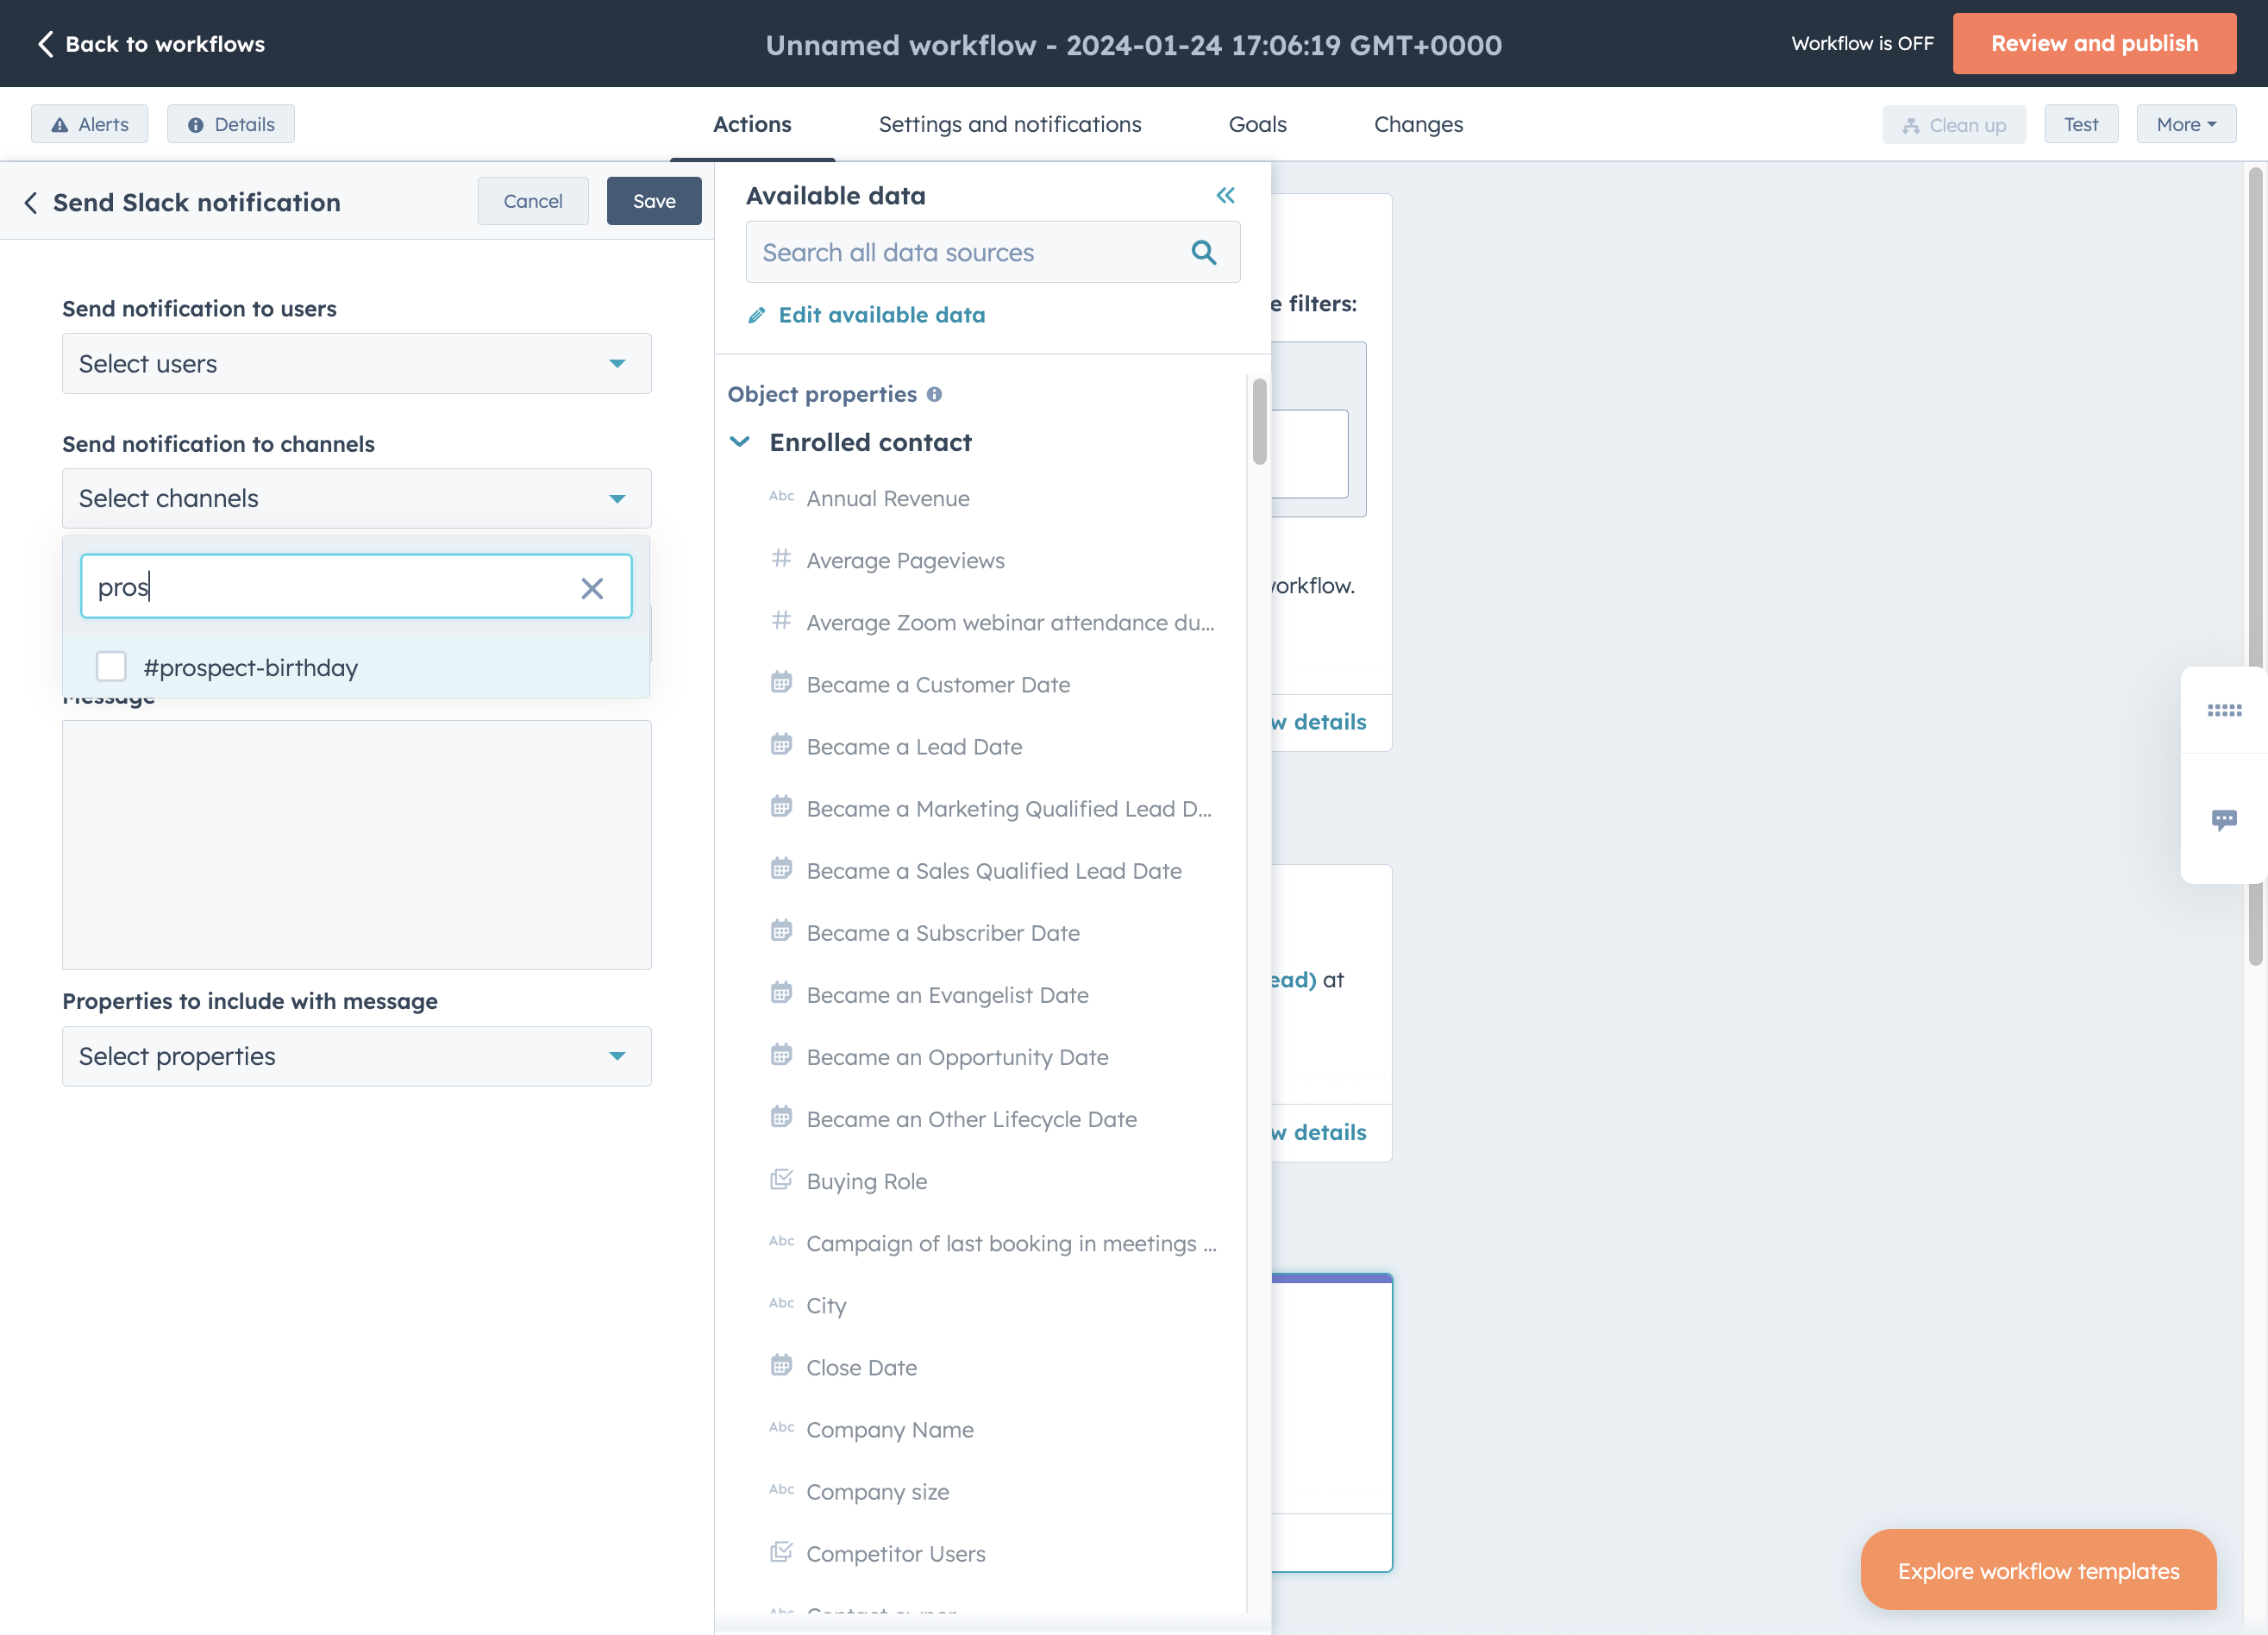Image resolution: width=2268 pixels, height=1635 pixels.
Task: Click the page vertical scrollbar on right
Action: (2256, 566)
